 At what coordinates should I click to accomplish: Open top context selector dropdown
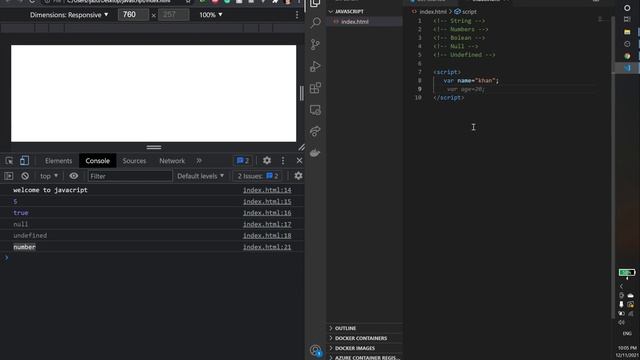click(x=49, y=176)
